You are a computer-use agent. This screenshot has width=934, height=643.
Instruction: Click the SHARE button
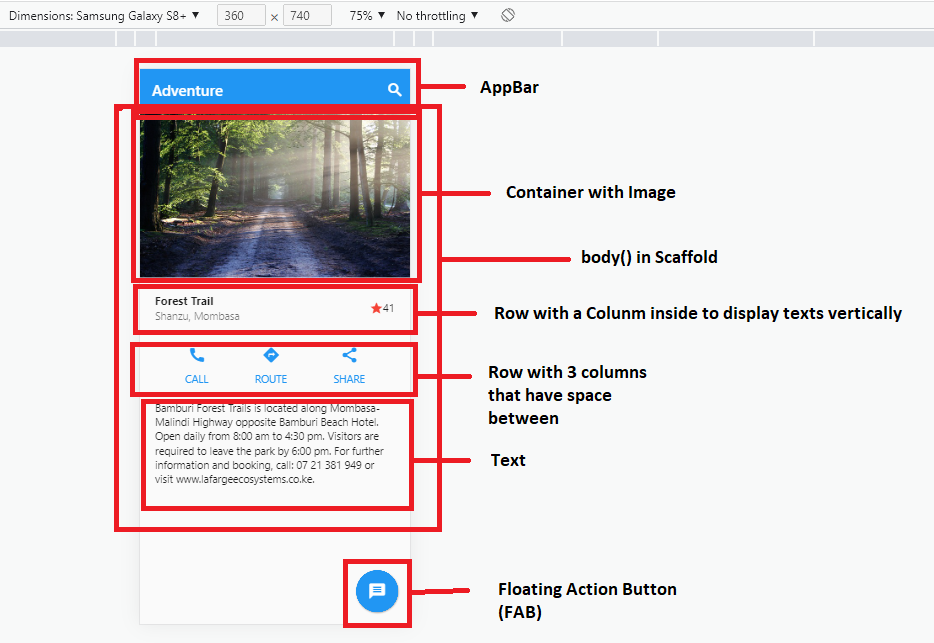[349, 379]
